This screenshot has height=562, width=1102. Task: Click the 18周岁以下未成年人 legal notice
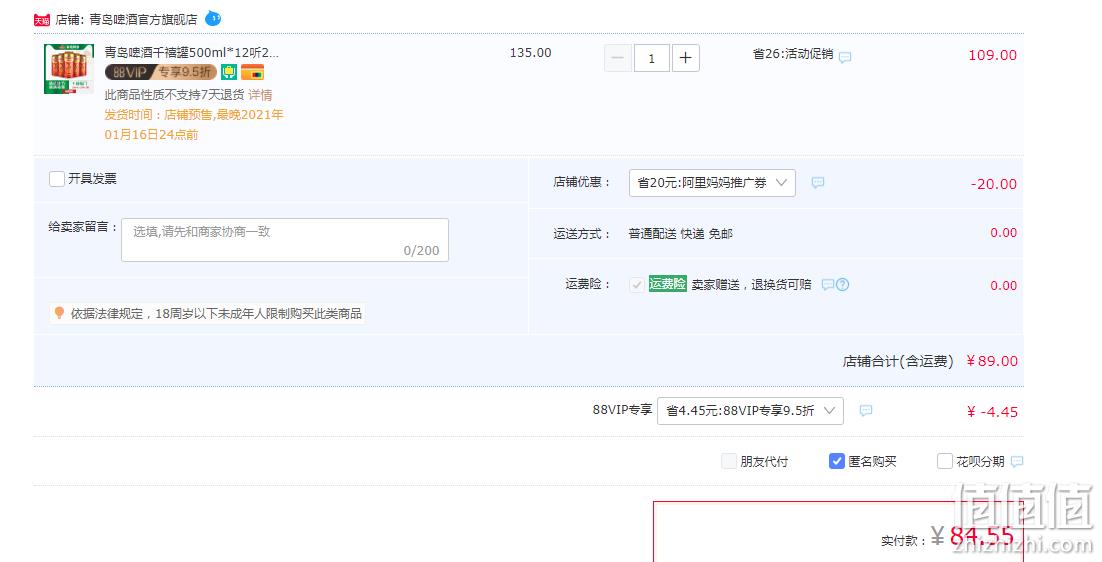[x=216, y=313]
